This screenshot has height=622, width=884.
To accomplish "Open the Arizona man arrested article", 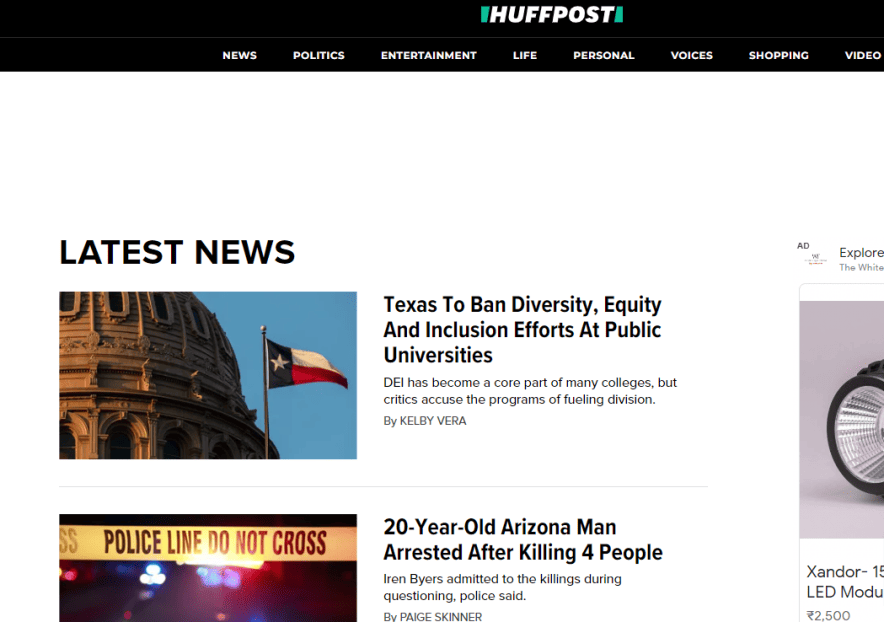I will (523, 539).
